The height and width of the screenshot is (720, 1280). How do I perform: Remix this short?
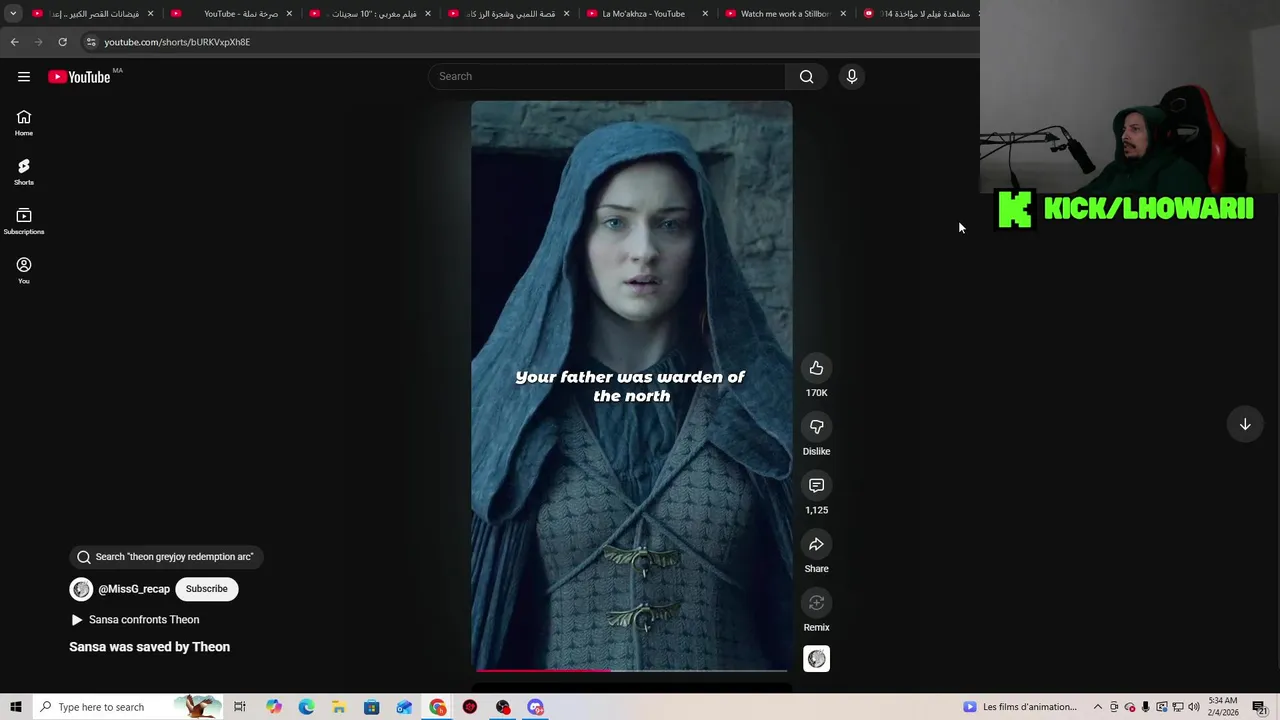point(816,603)
